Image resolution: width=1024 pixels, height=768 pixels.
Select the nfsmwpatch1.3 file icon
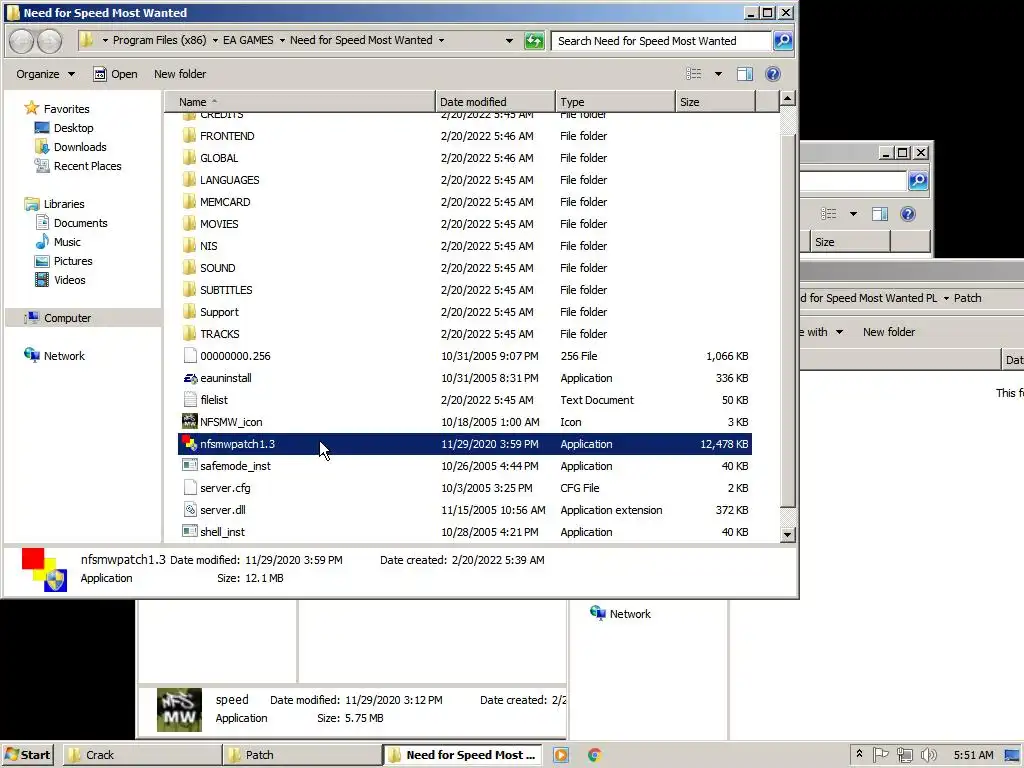click(189, 443)
